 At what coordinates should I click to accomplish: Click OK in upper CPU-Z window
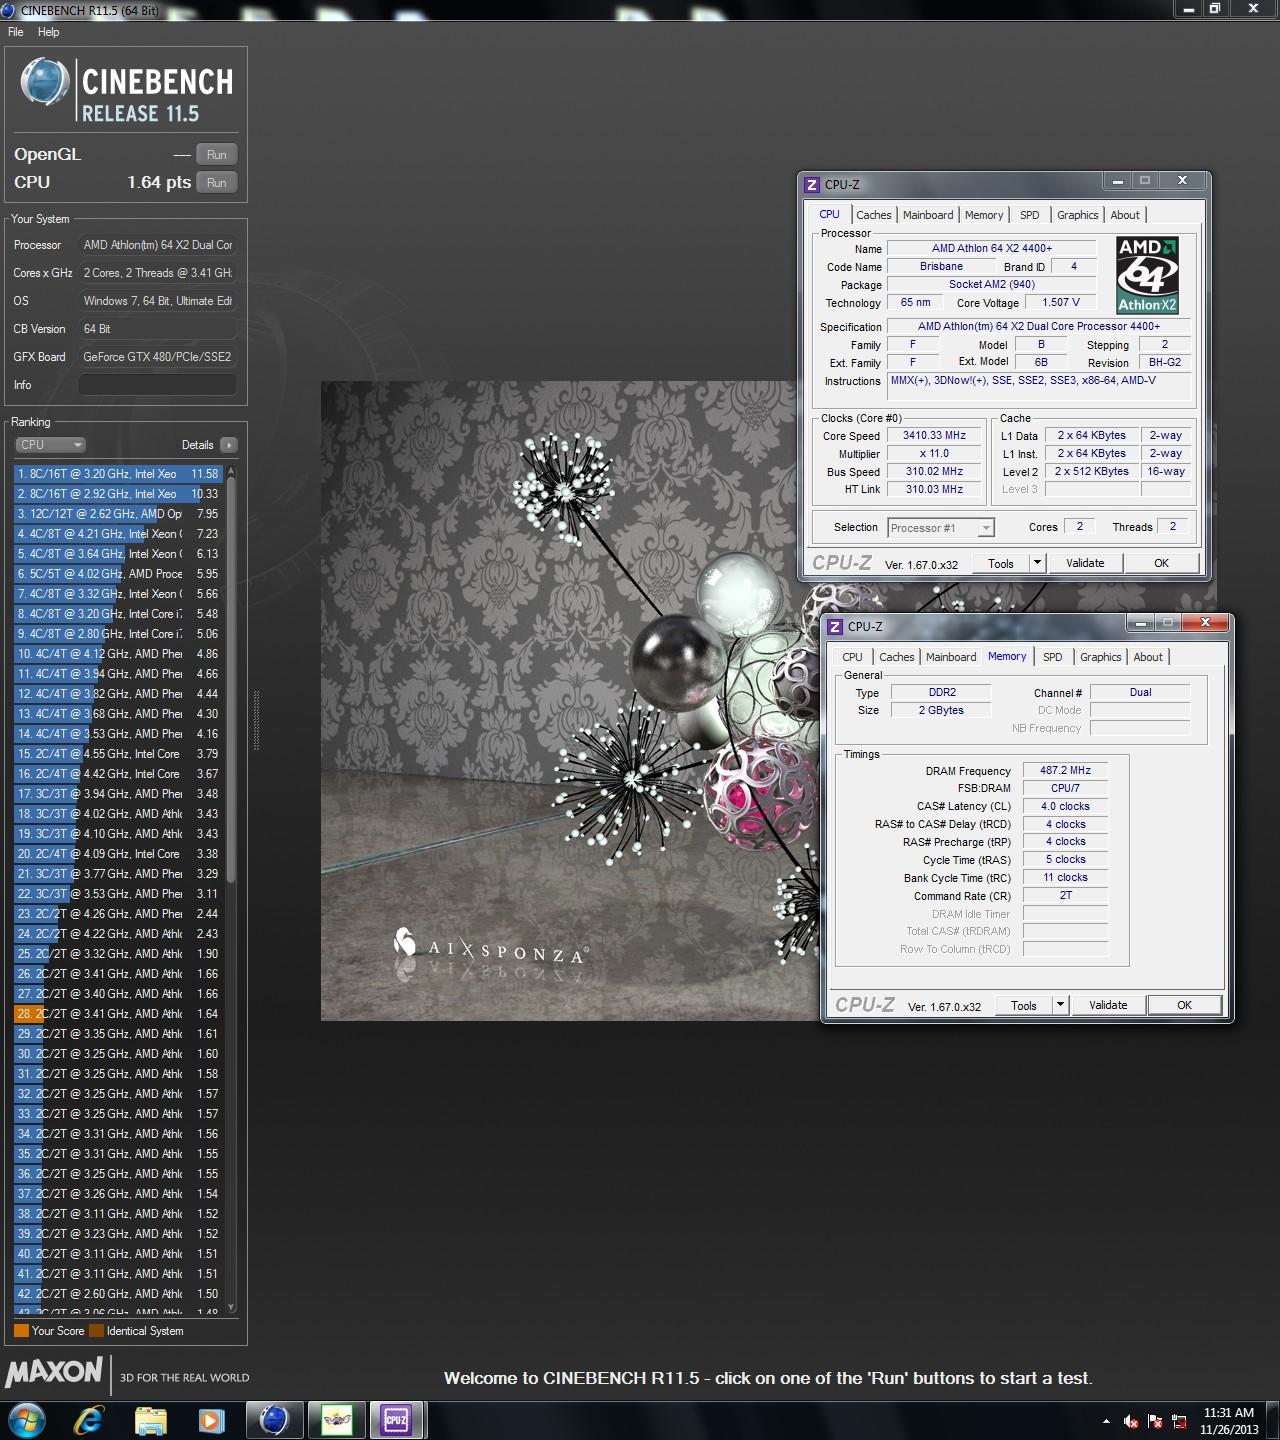point(1161,564)
